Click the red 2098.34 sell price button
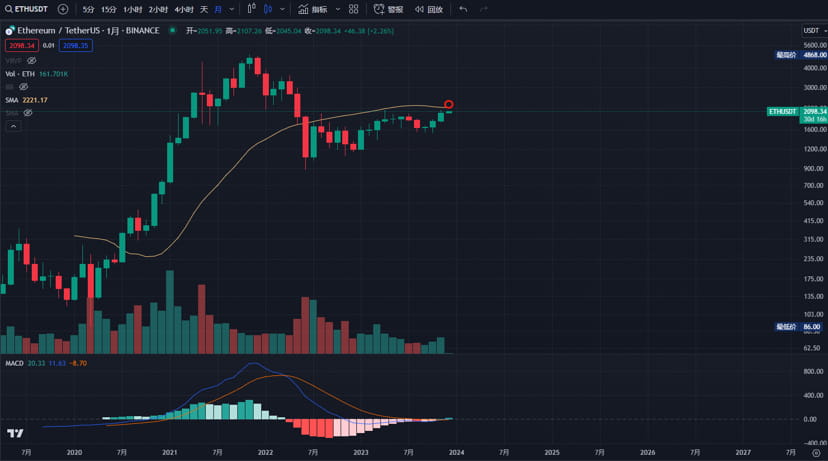This screenshot has width=828, height=461. pyautogui.click(x=22, y=45)
